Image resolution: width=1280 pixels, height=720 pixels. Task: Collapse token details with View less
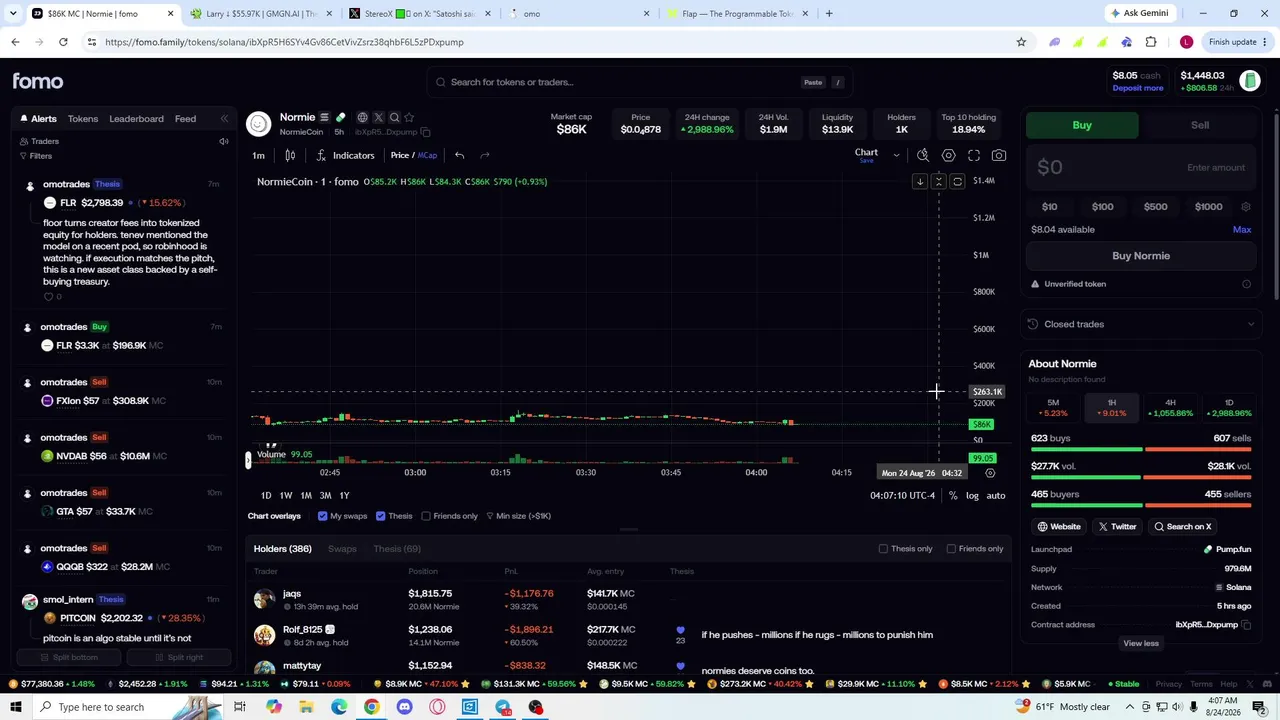tap(1141, 644)
